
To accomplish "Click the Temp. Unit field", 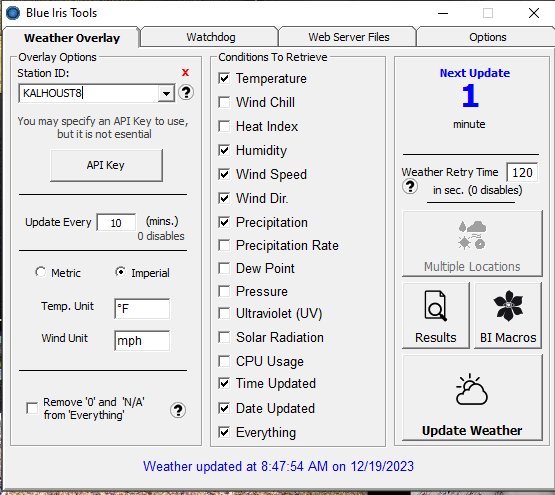I will coord(142,309).
